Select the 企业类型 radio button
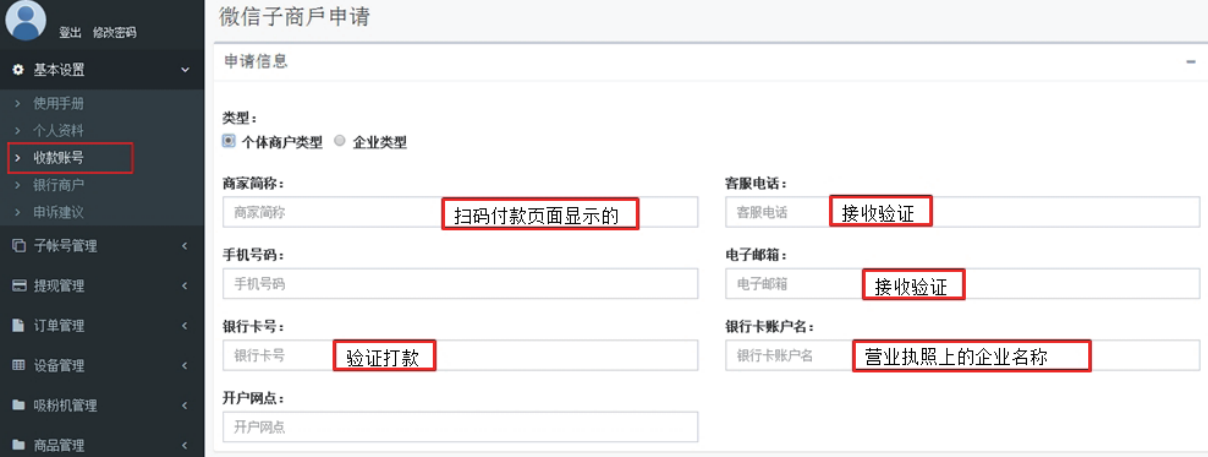The width and height of the screenshot is (1208, 457). pyautogui.click(x=340, y=142)
